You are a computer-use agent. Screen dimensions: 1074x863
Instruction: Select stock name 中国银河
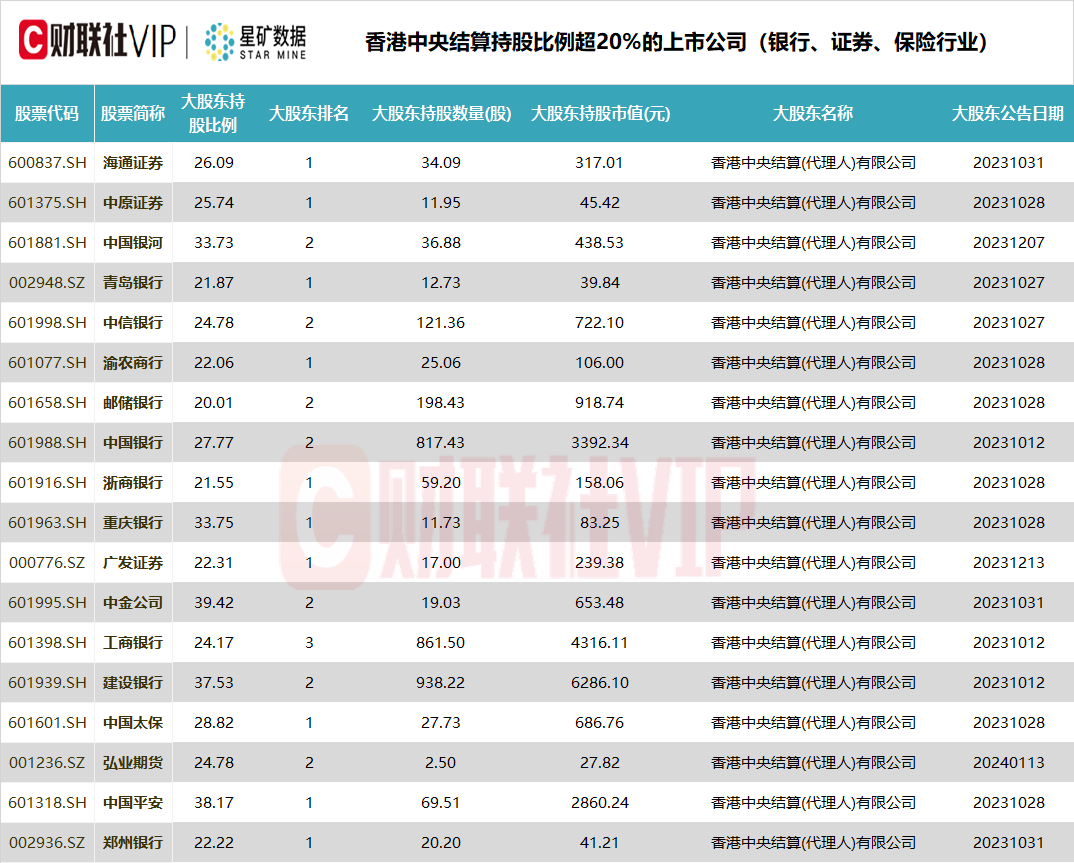pos(133,242)
